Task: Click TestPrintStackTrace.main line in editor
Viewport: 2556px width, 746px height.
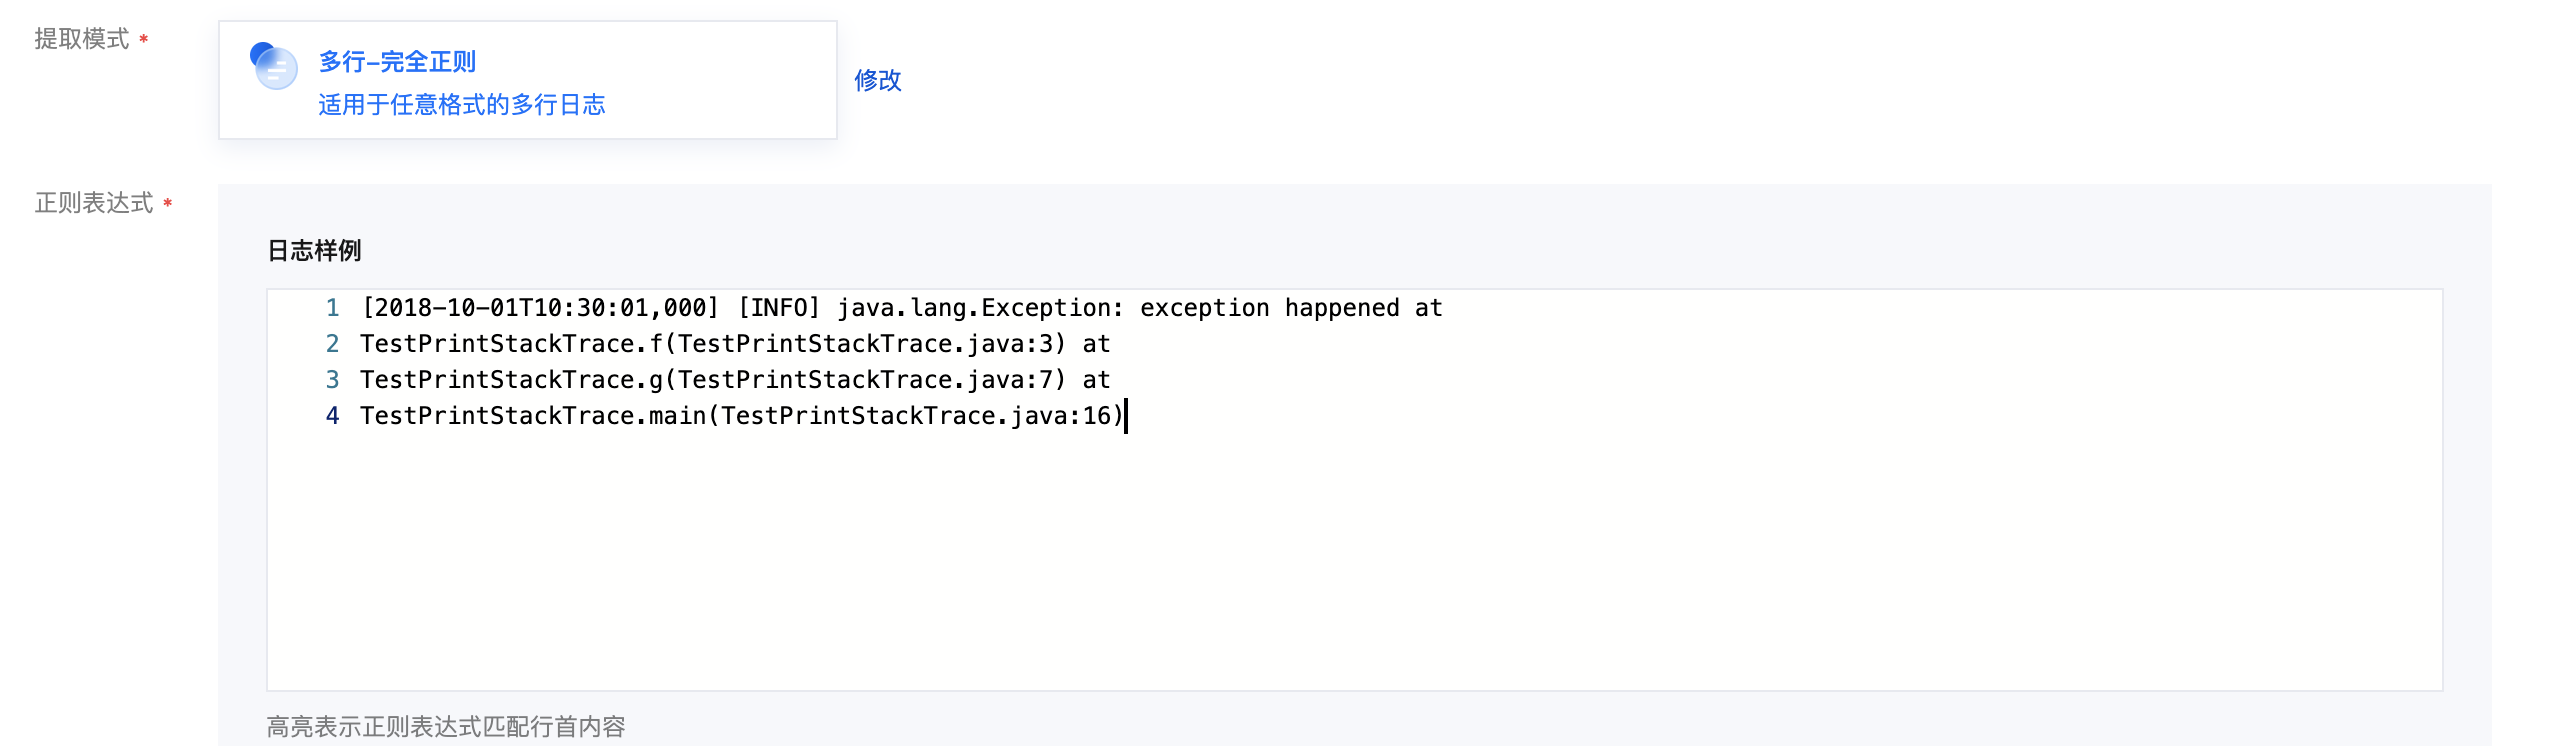Action: pyautogui.click(x=742, y=416)
